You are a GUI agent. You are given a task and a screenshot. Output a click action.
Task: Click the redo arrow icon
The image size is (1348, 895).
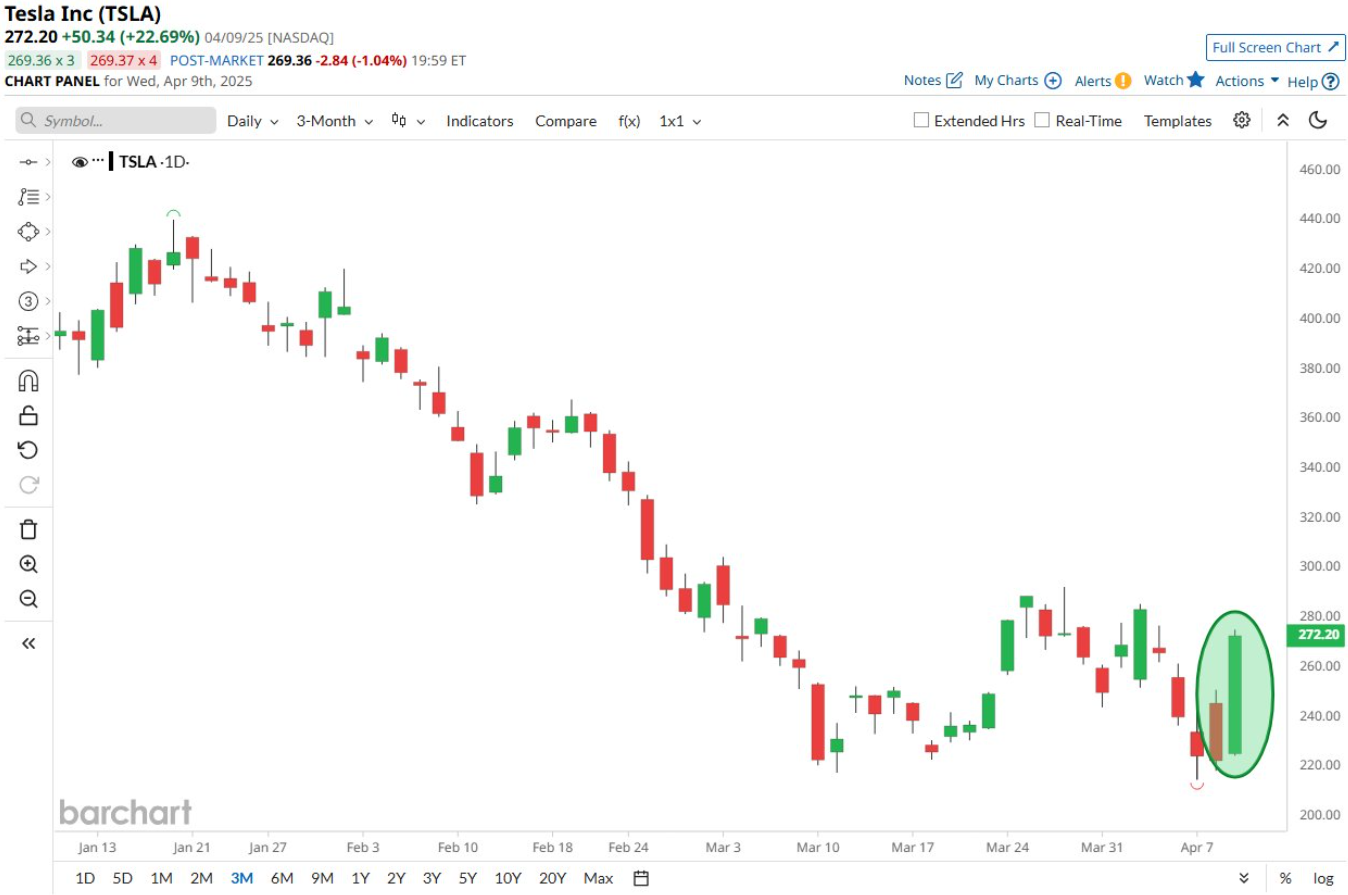point(28,485)
